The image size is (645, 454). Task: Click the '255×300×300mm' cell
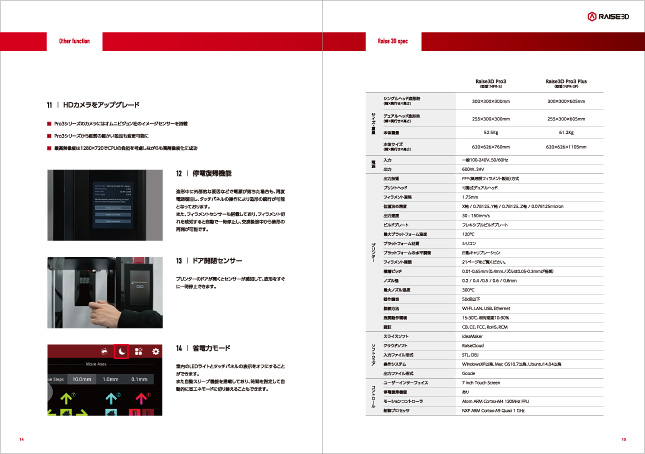[x=491, y=119]
